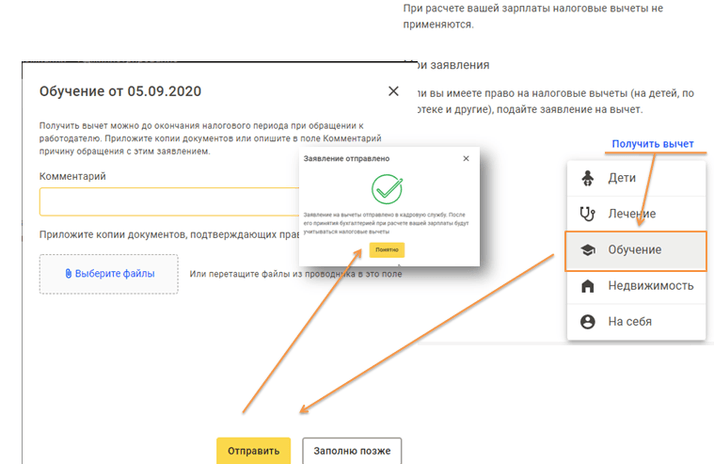
Task: Close the Заявление отправлено popup
Action: [x=466, y=158]
